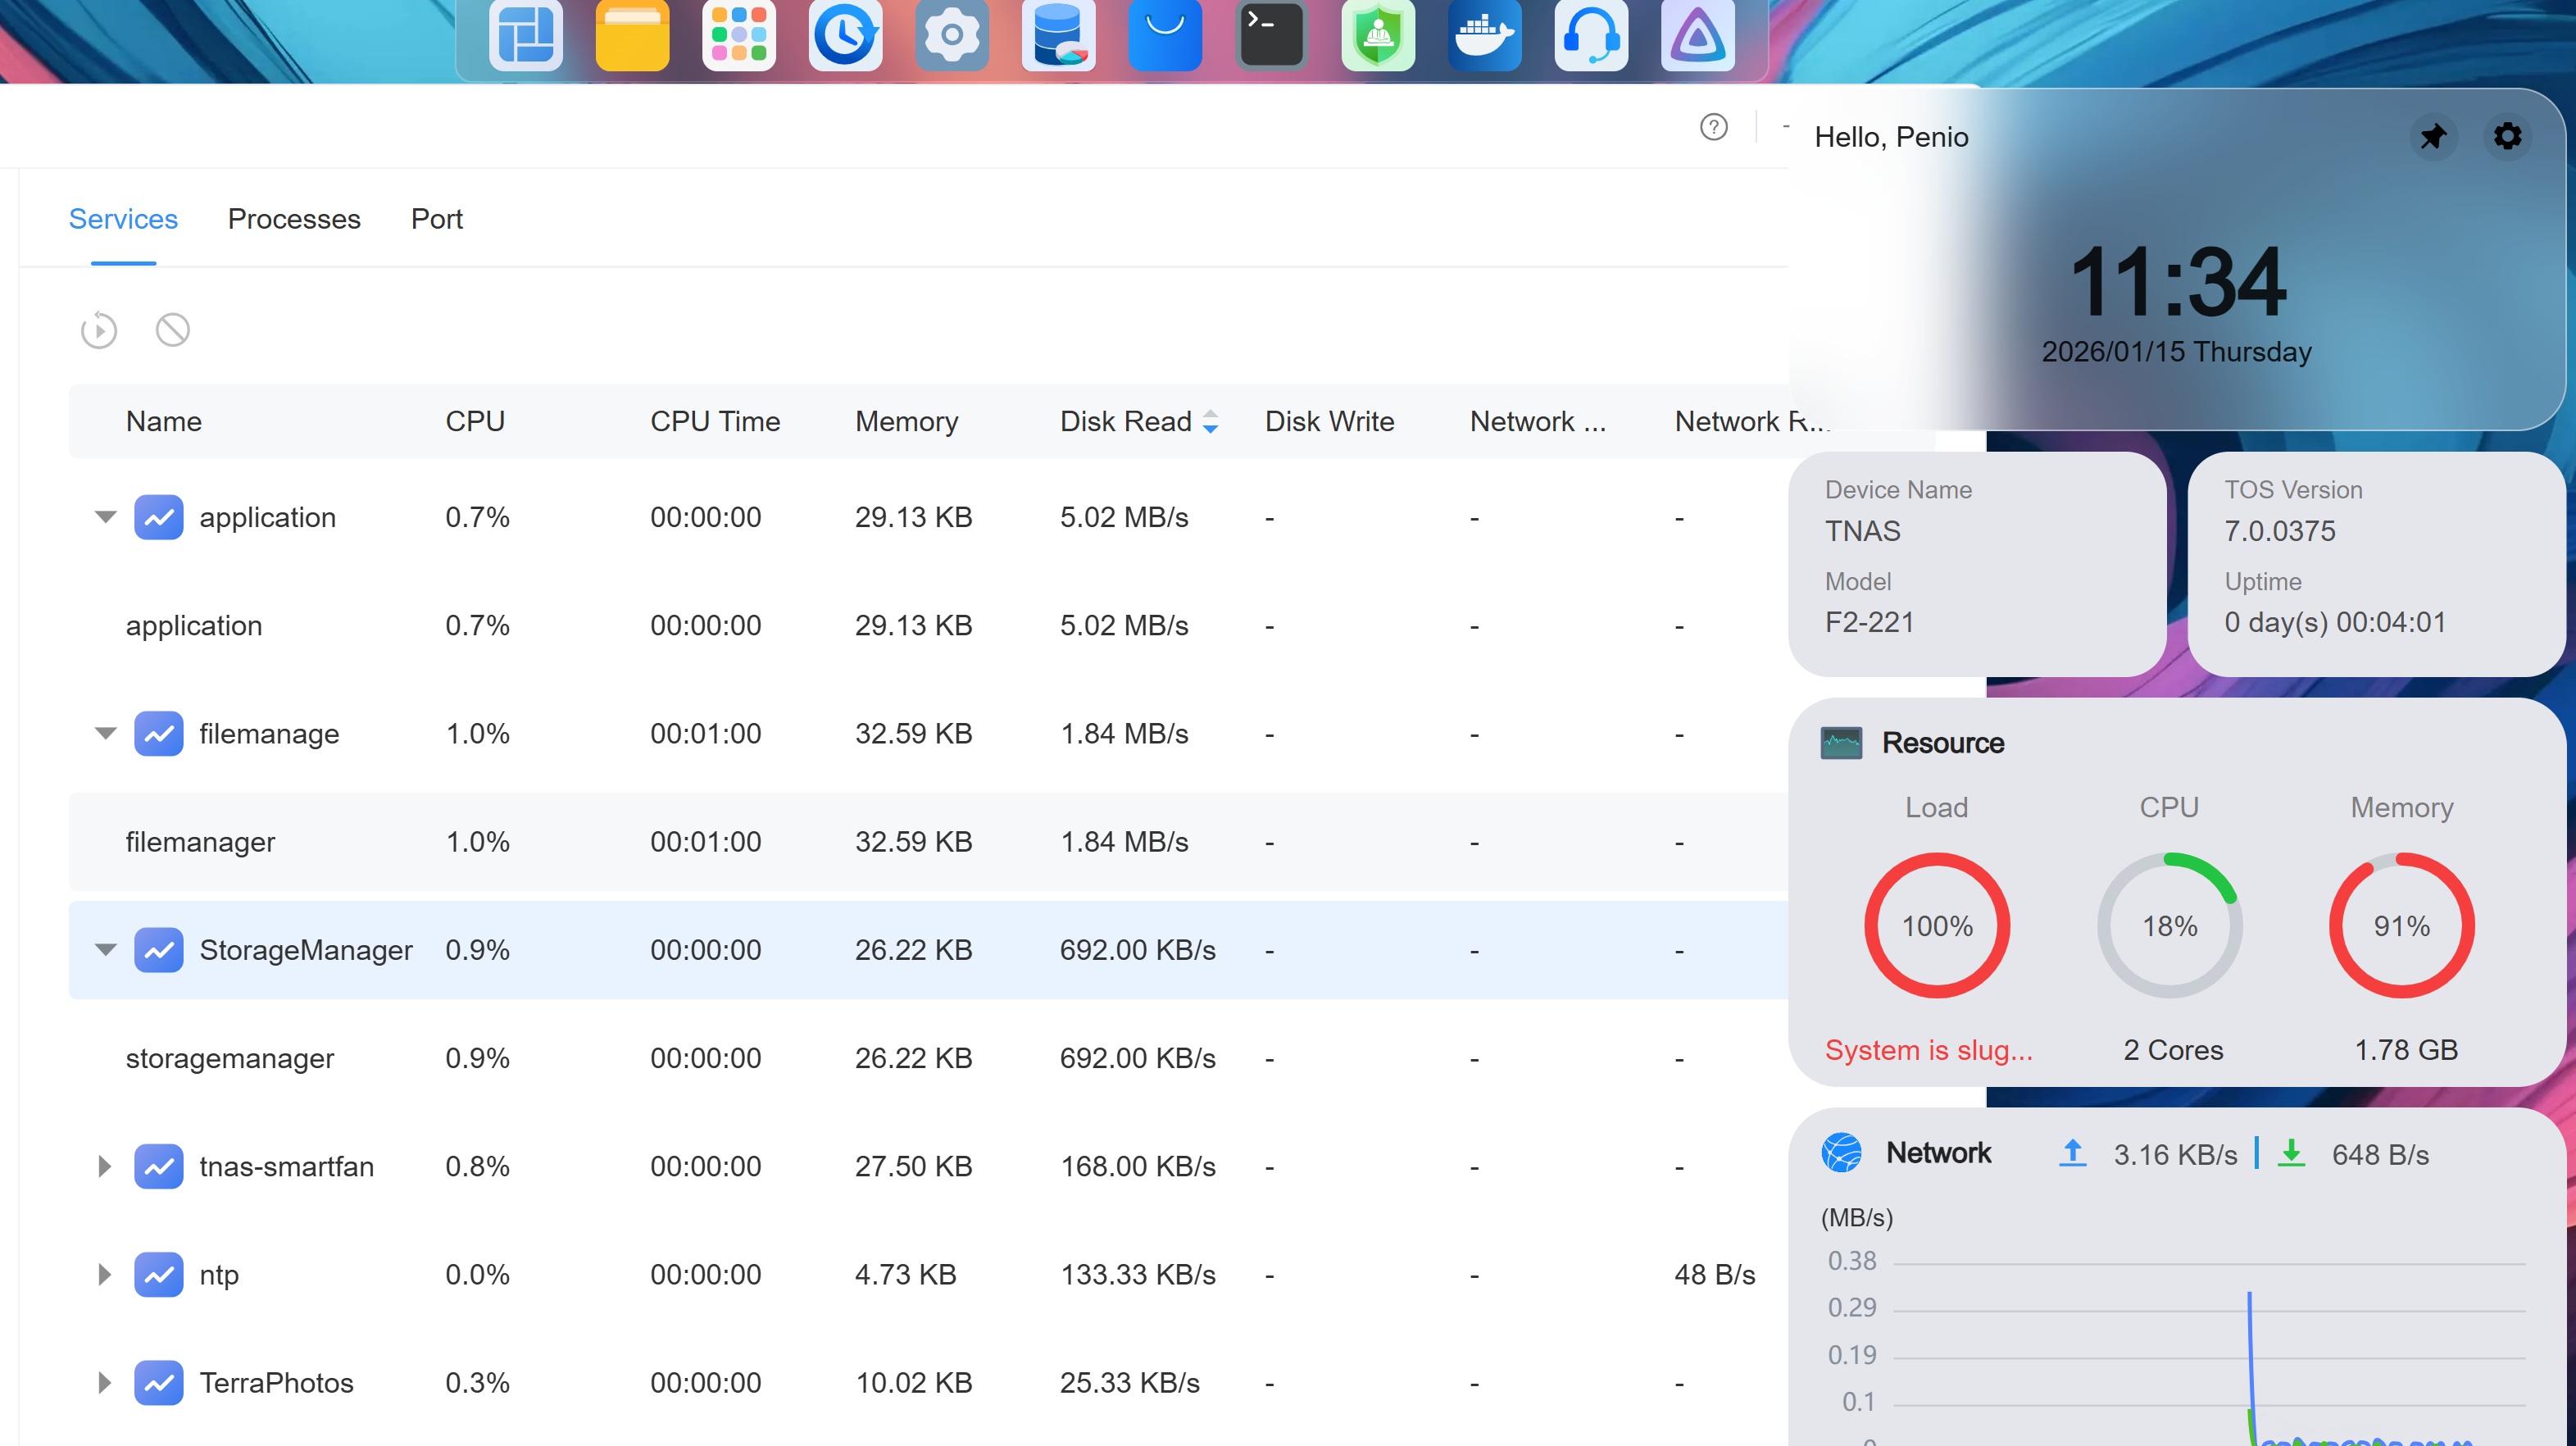Click the restart service icon in the toolbar
Image resolution: width=2576 pixels, height=1446 pixels.
coord(99,330)
